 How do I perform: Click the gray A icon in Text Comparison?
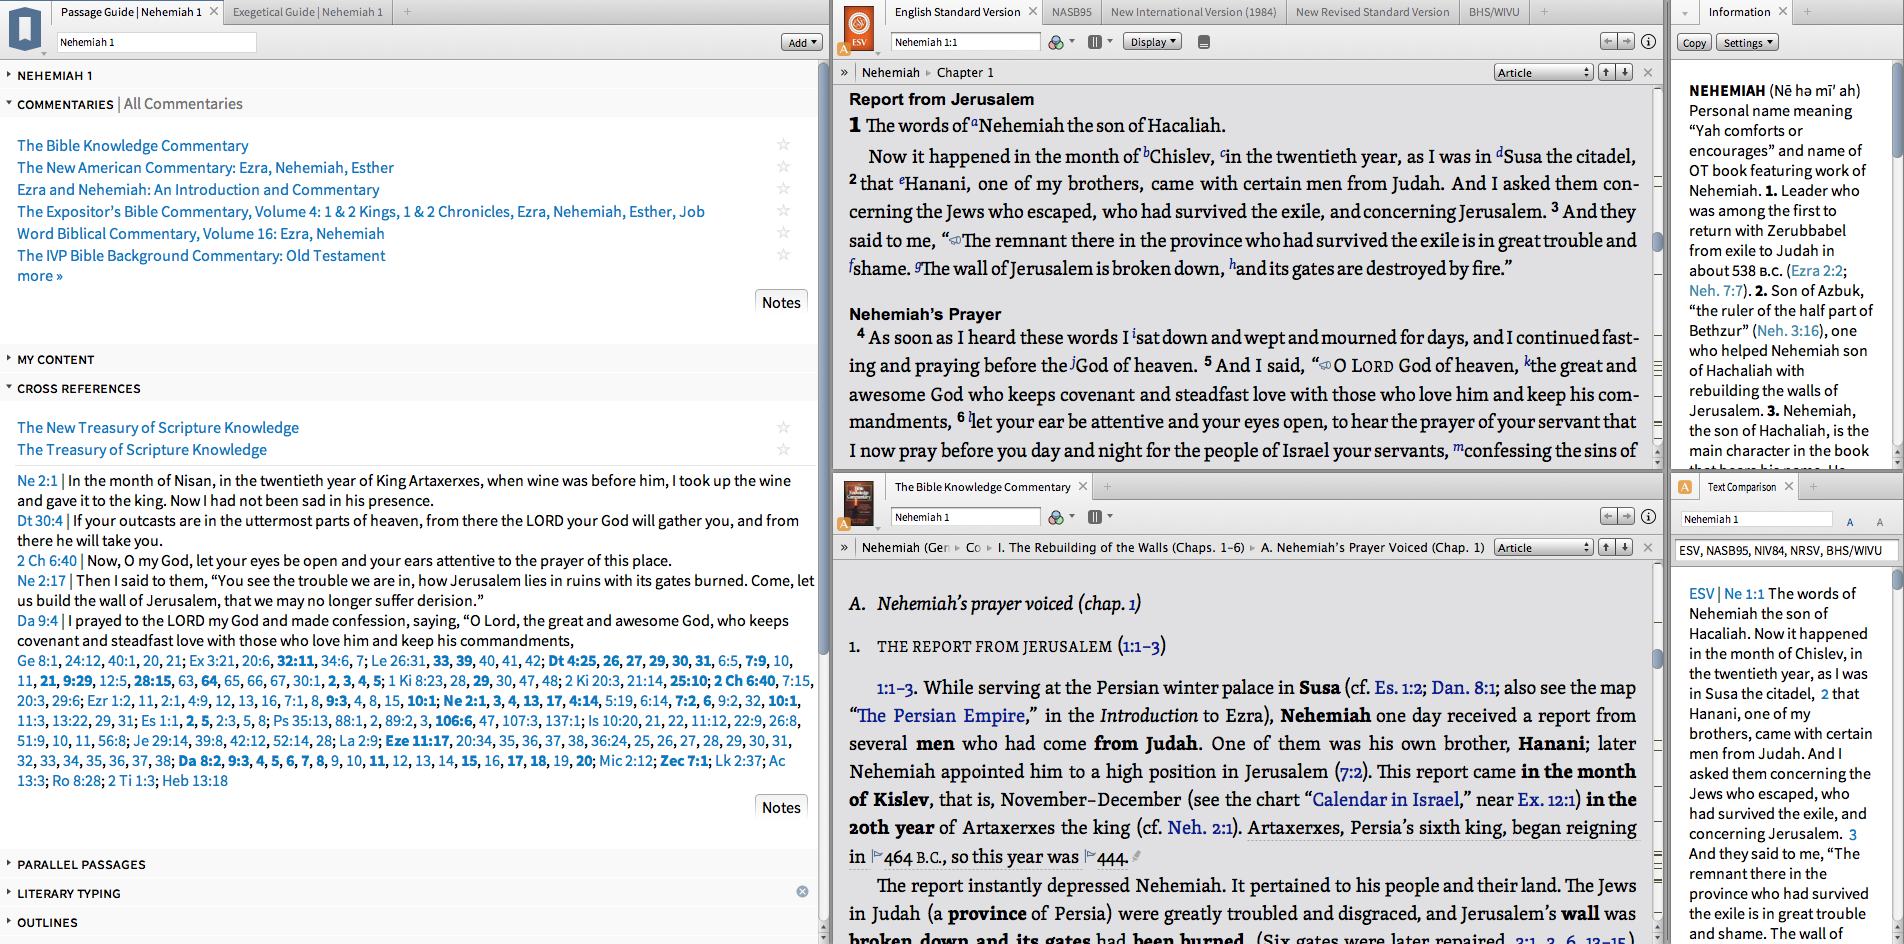pyautogui.click(x=1880, y=521)
